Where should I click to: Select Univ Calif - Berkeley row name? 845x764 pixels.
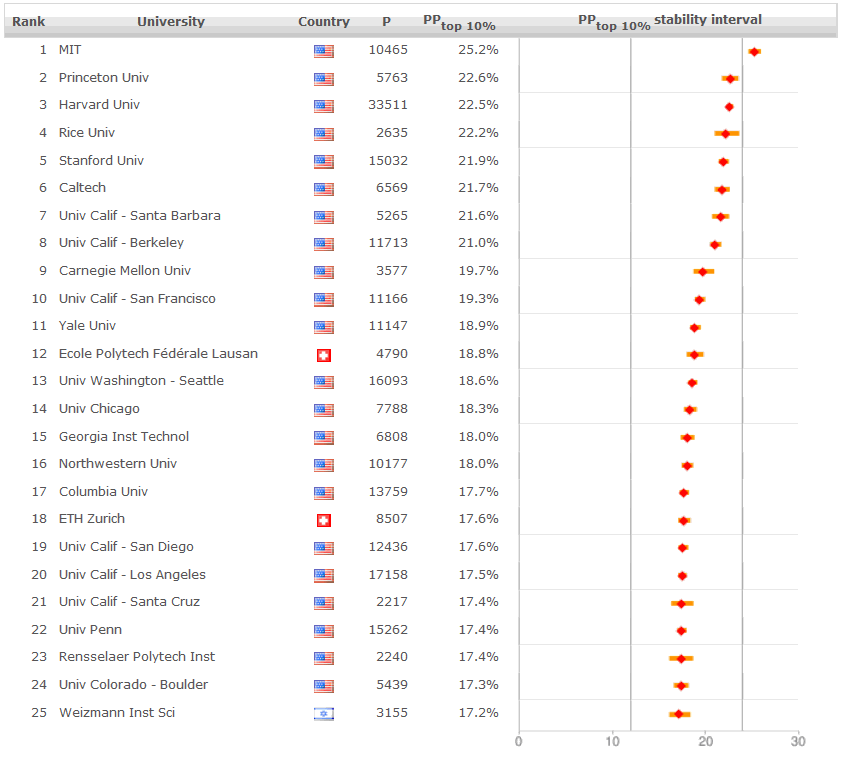(x=121, y=242)
